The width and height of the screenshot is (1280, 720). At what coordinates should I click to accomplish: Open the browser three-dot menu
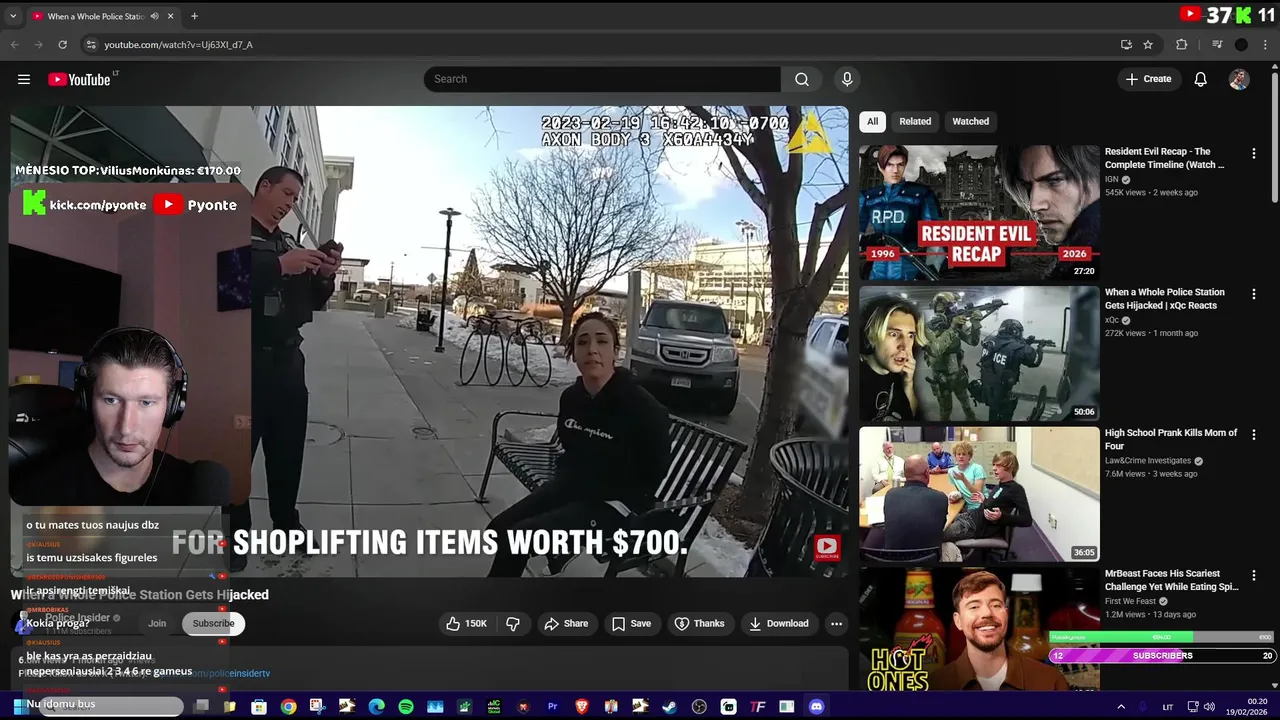(x=1265, y=45)
